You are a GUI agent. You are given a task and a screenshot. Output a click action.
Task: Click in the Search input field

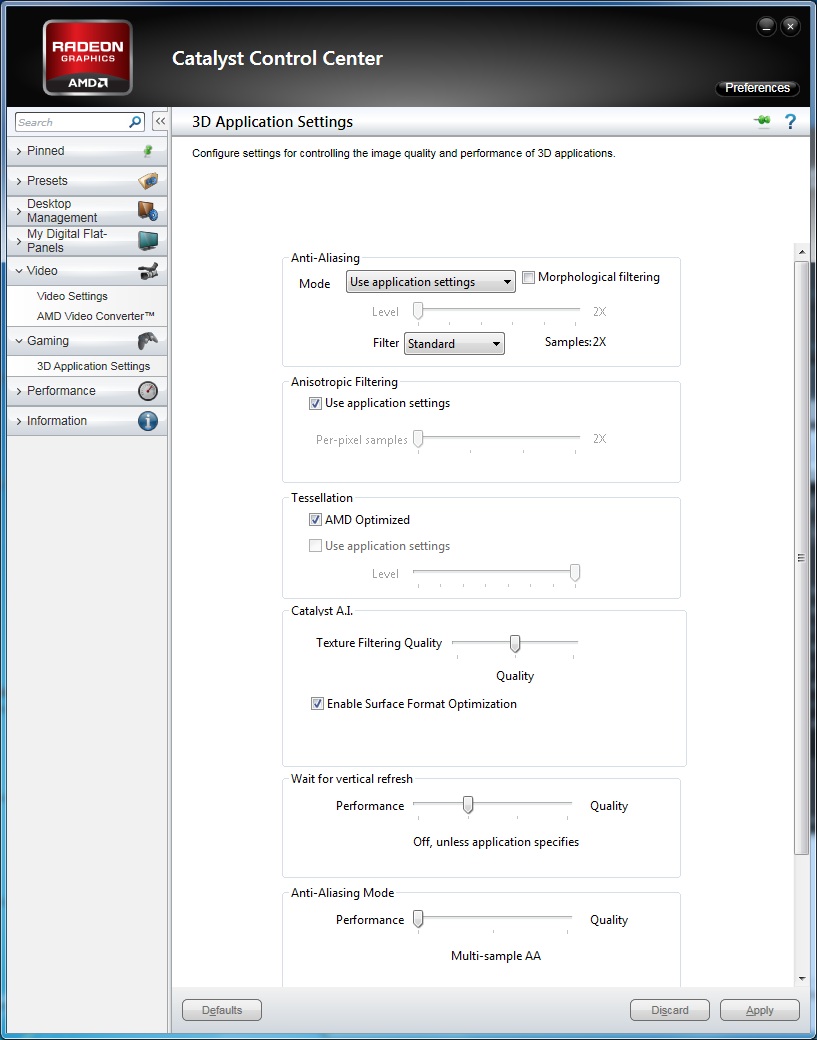(x=72, y=122)
